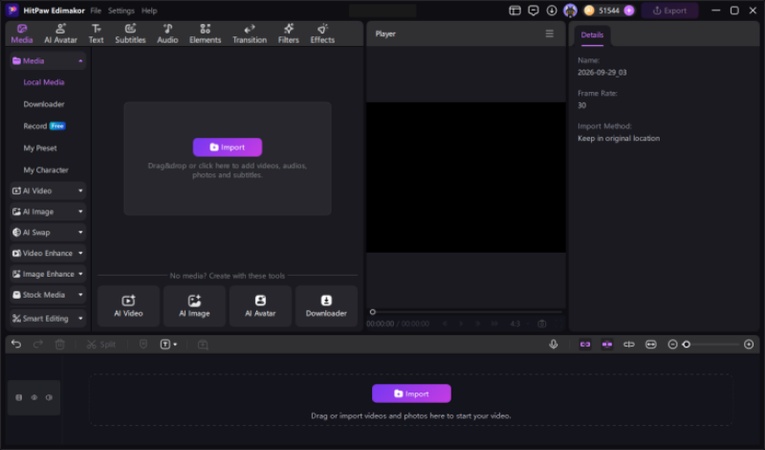Expand the AI Video section
This screenshot has height=450, width=765.
click(x=48, y=191)
